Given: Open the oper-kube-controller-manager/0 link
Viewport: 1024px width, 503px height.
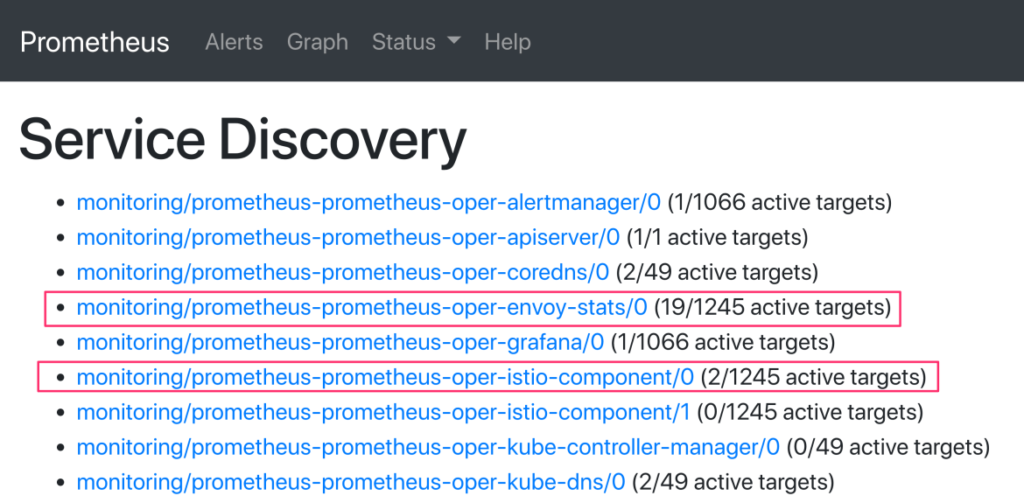Looking at the screenshot, I should tap(428, 446).
